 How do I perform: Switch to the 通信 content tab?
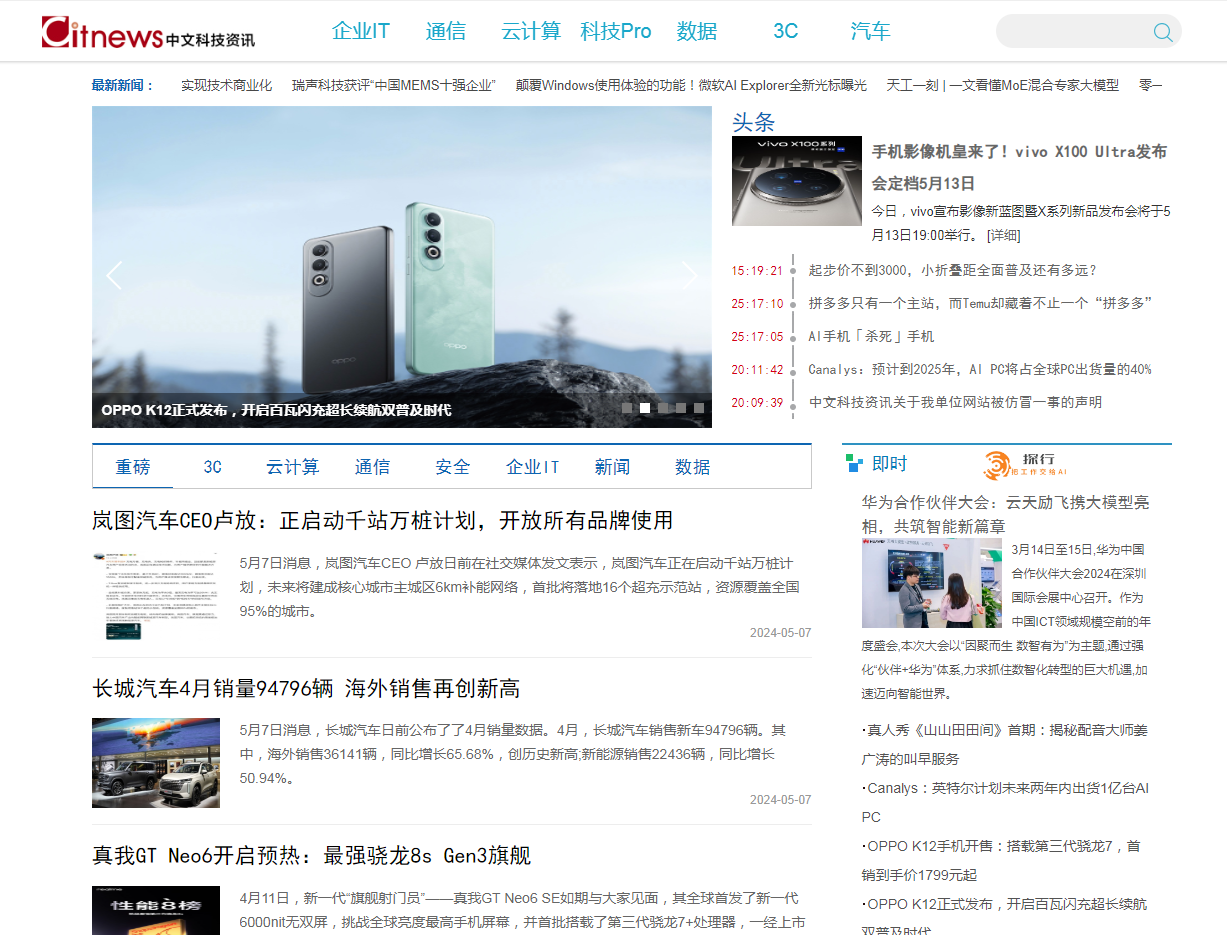click(373, 467)
